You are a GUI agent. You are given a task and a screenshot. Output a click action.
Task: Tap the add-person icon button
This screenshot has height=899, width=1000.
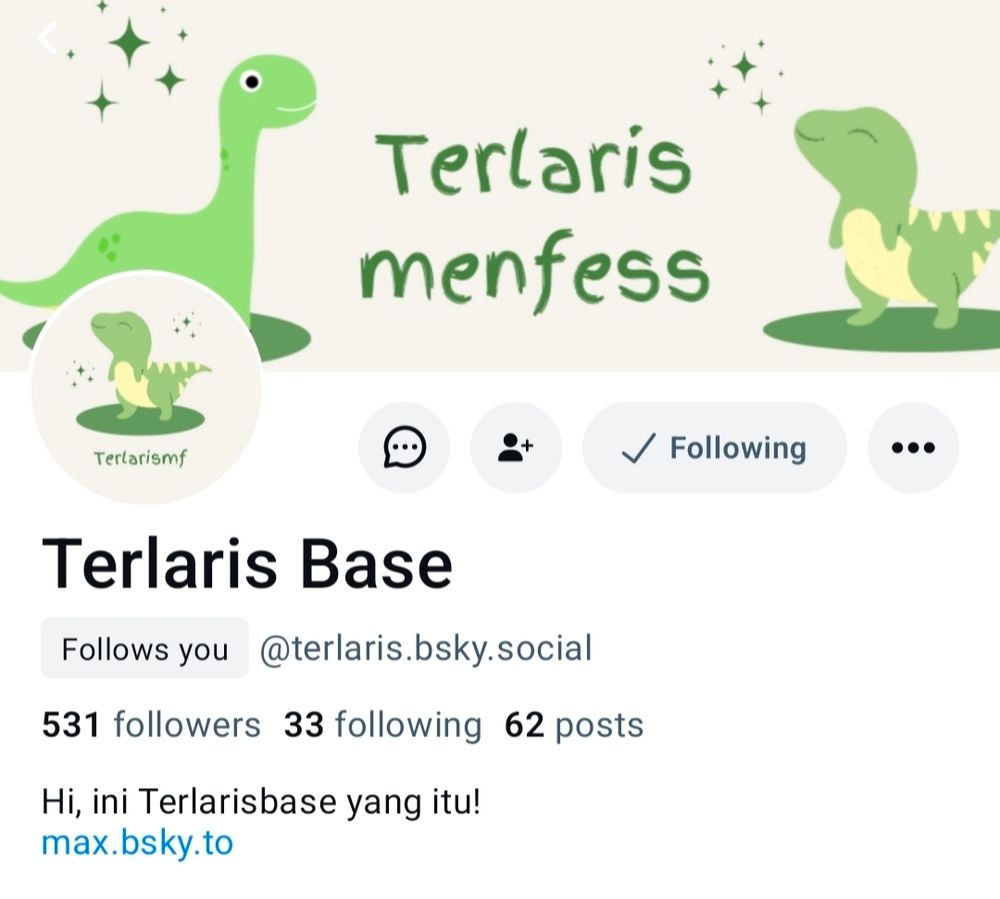(x=516, y=448)
